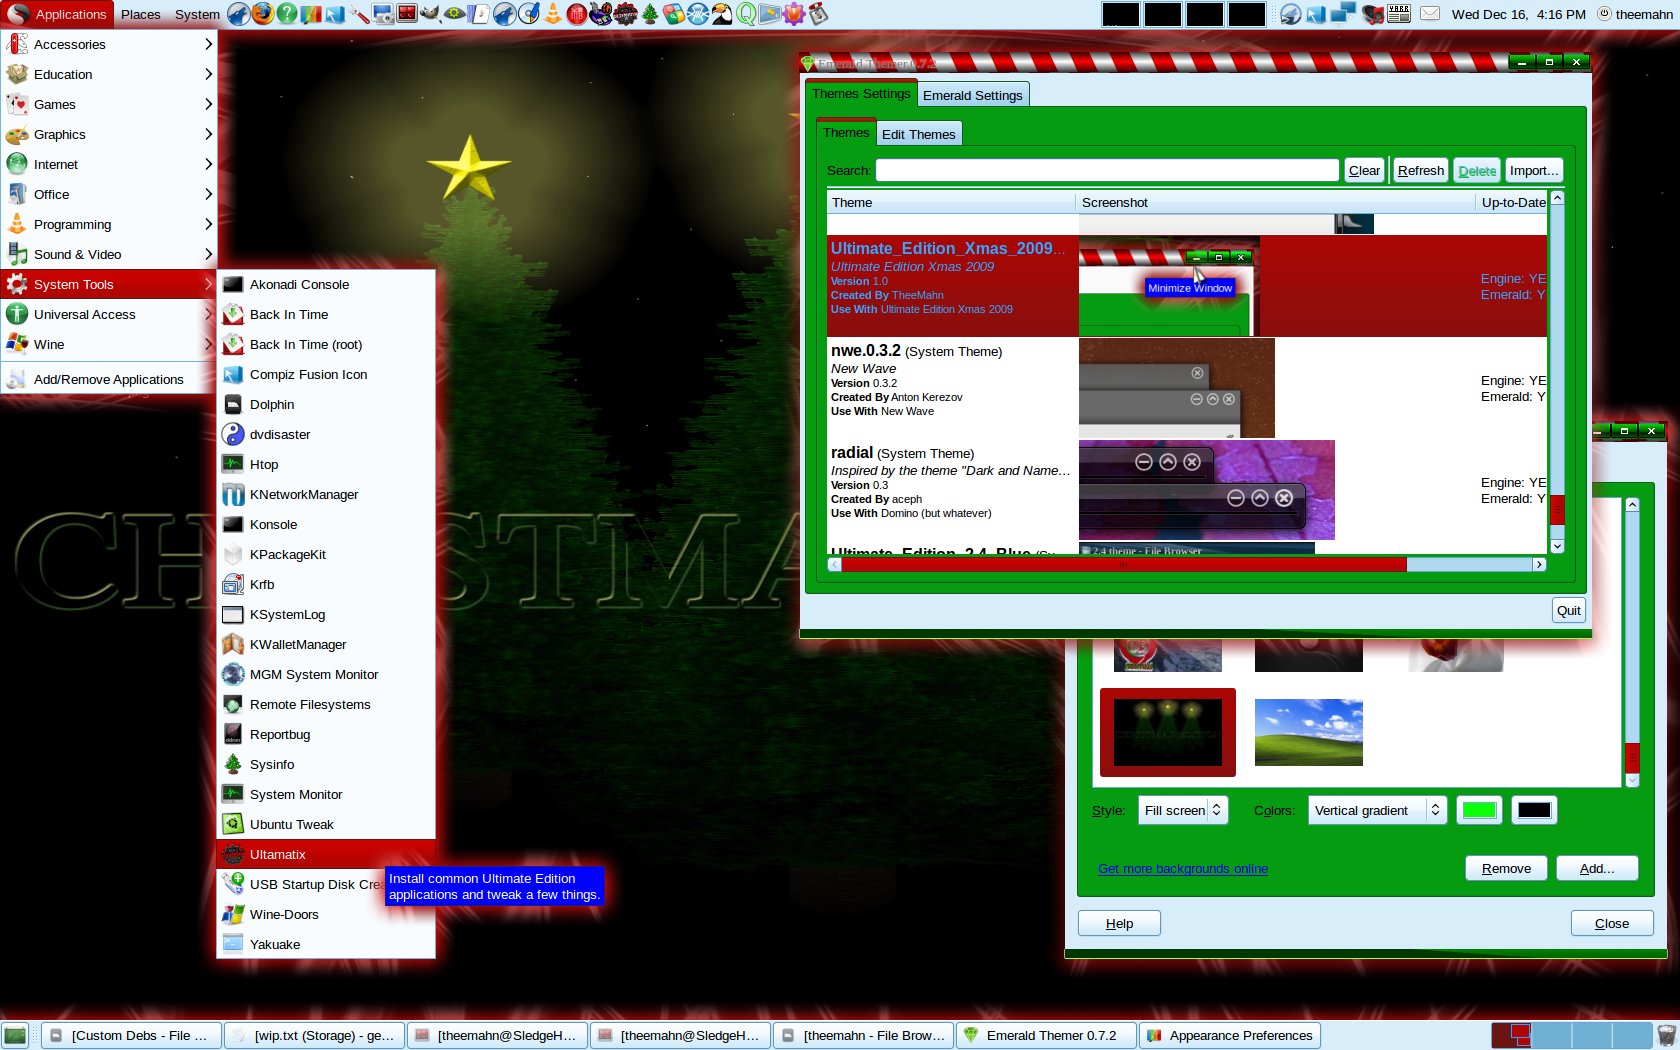Expand the Graphics submenu
This screenshot has width=1680, height=1050.
click(109, 134)
